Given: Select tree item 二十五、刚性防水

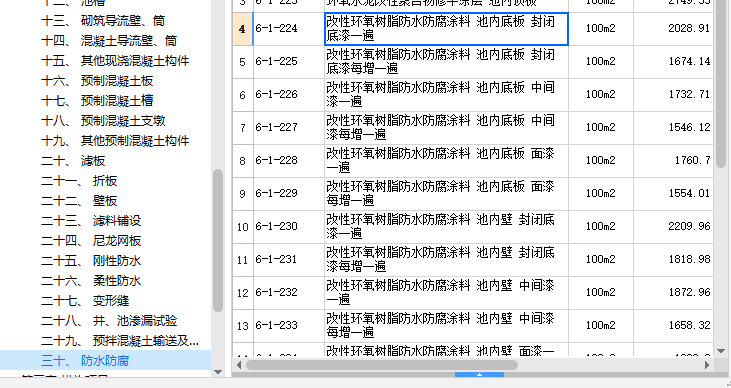Looking at the screenshot, I should pyautogui.click(x=91, y=261).
